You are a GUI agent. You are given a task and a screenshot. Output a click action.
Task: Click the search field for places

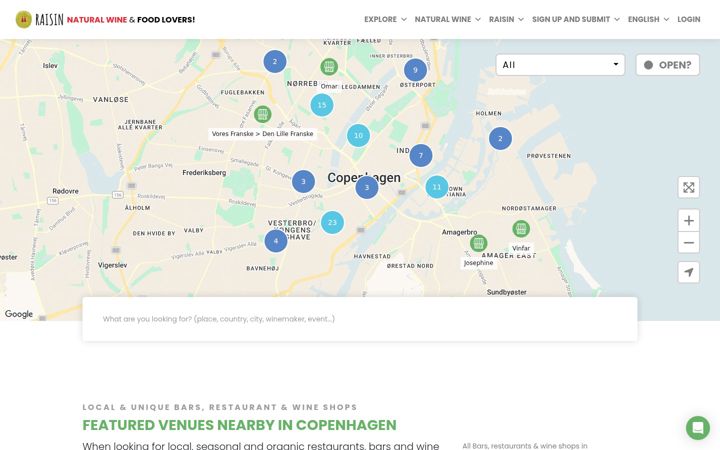click(360, 319)
